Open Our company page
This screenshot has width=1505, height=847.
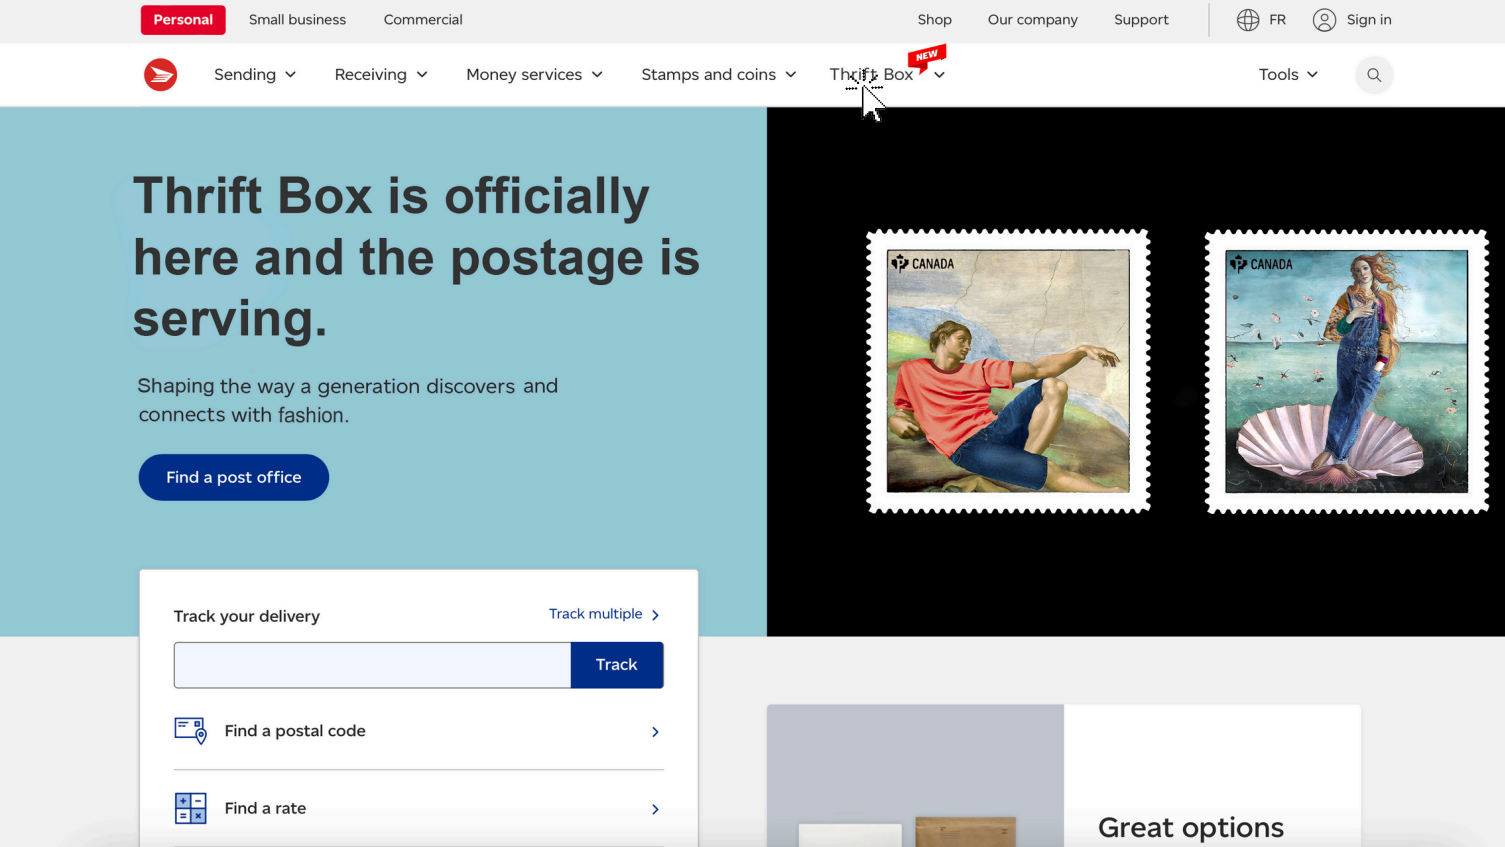1033,20
